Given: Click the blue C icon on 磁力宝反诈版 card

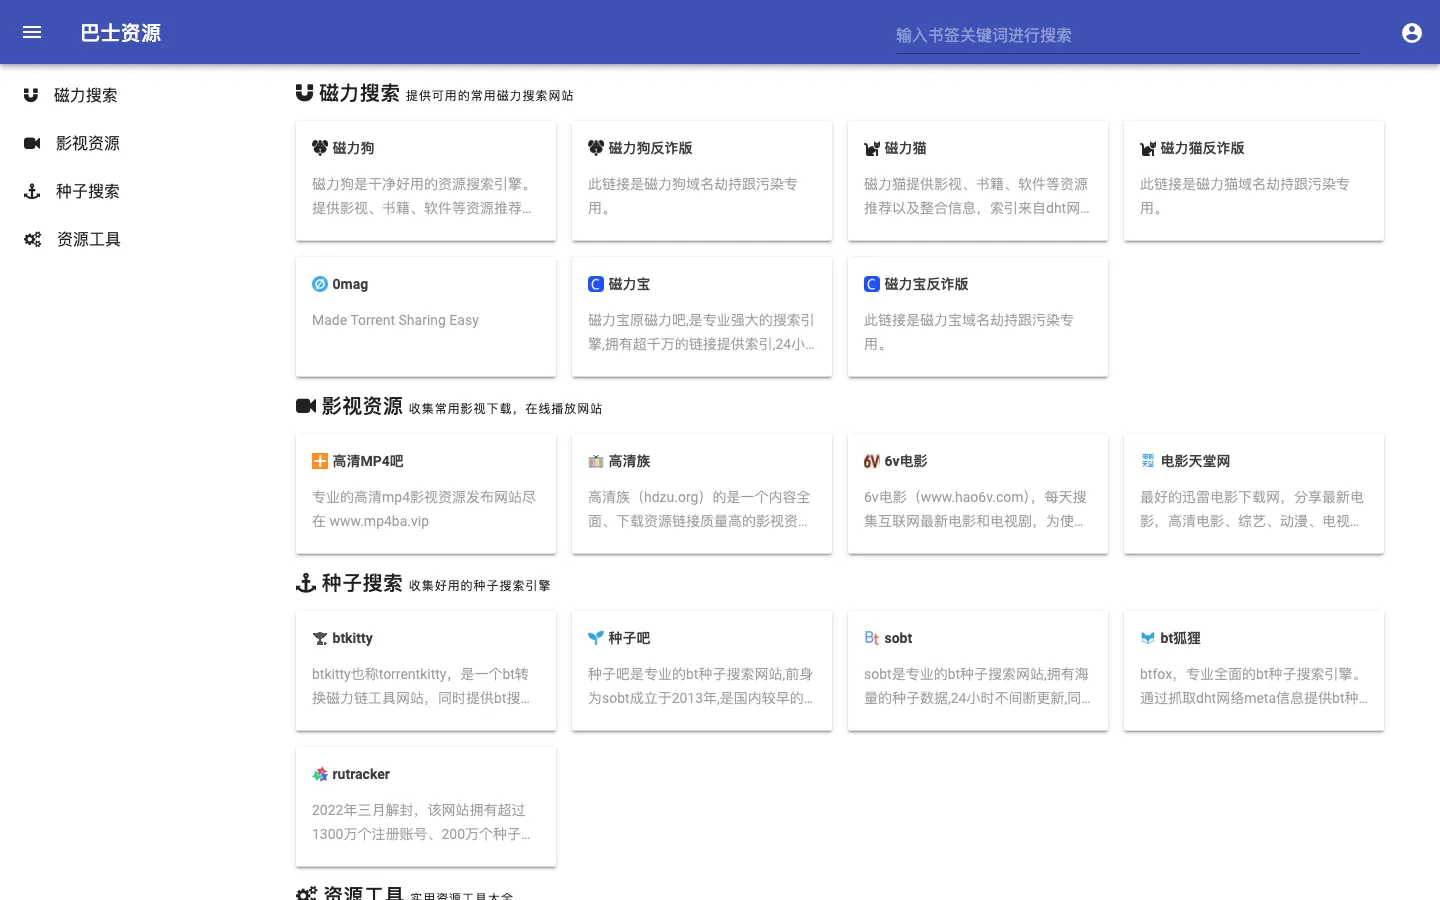Looking at the screenshot, I should [872, 284].
